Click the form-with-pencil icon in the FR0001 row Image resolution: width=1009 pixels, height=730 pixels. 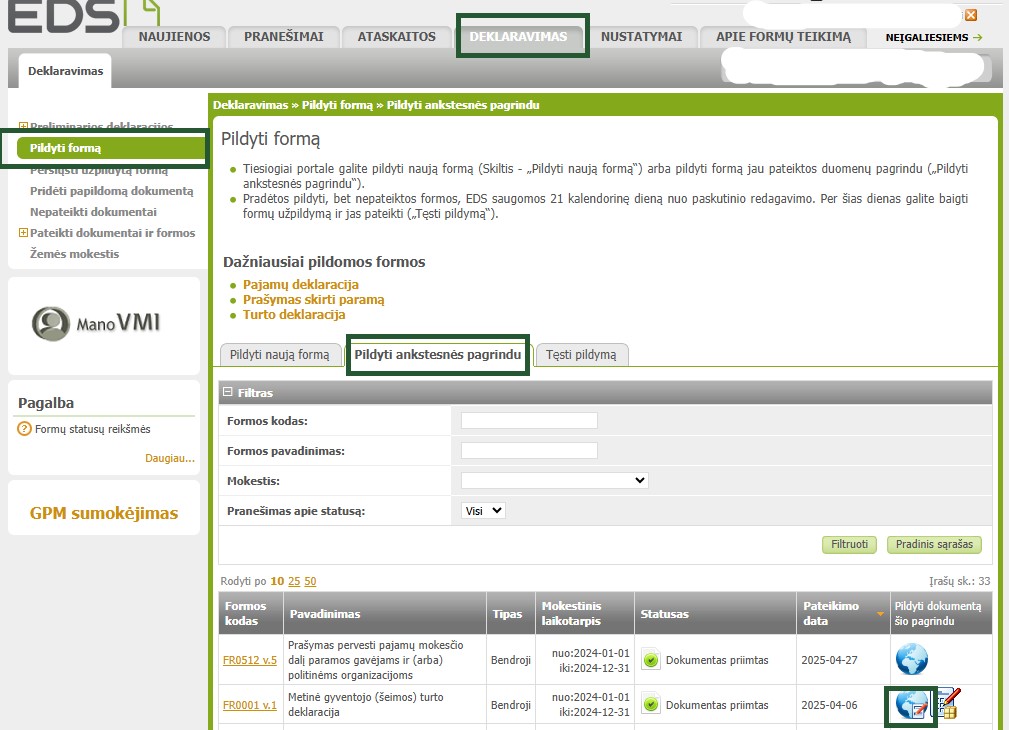948,704
